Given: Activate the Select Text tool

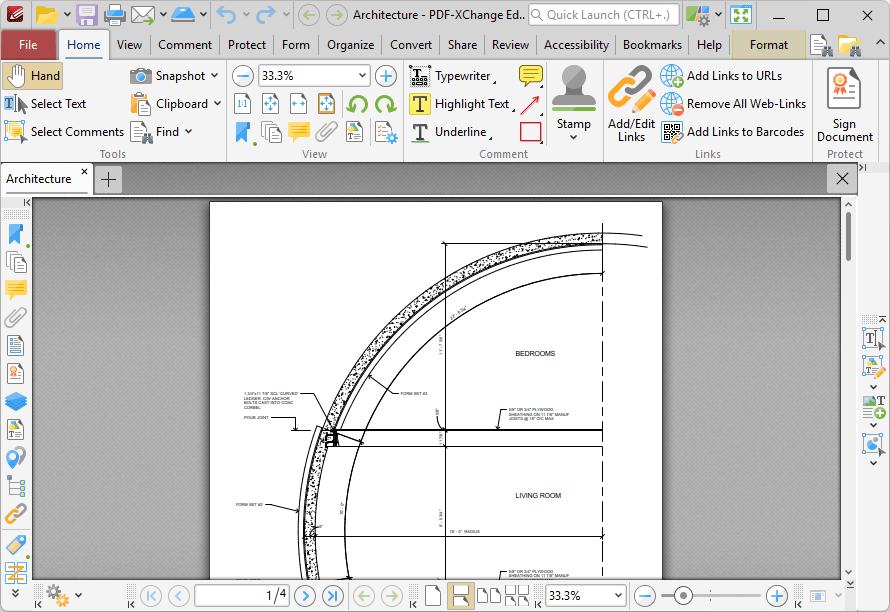Looking at the screenshot, I should [45, 104].
